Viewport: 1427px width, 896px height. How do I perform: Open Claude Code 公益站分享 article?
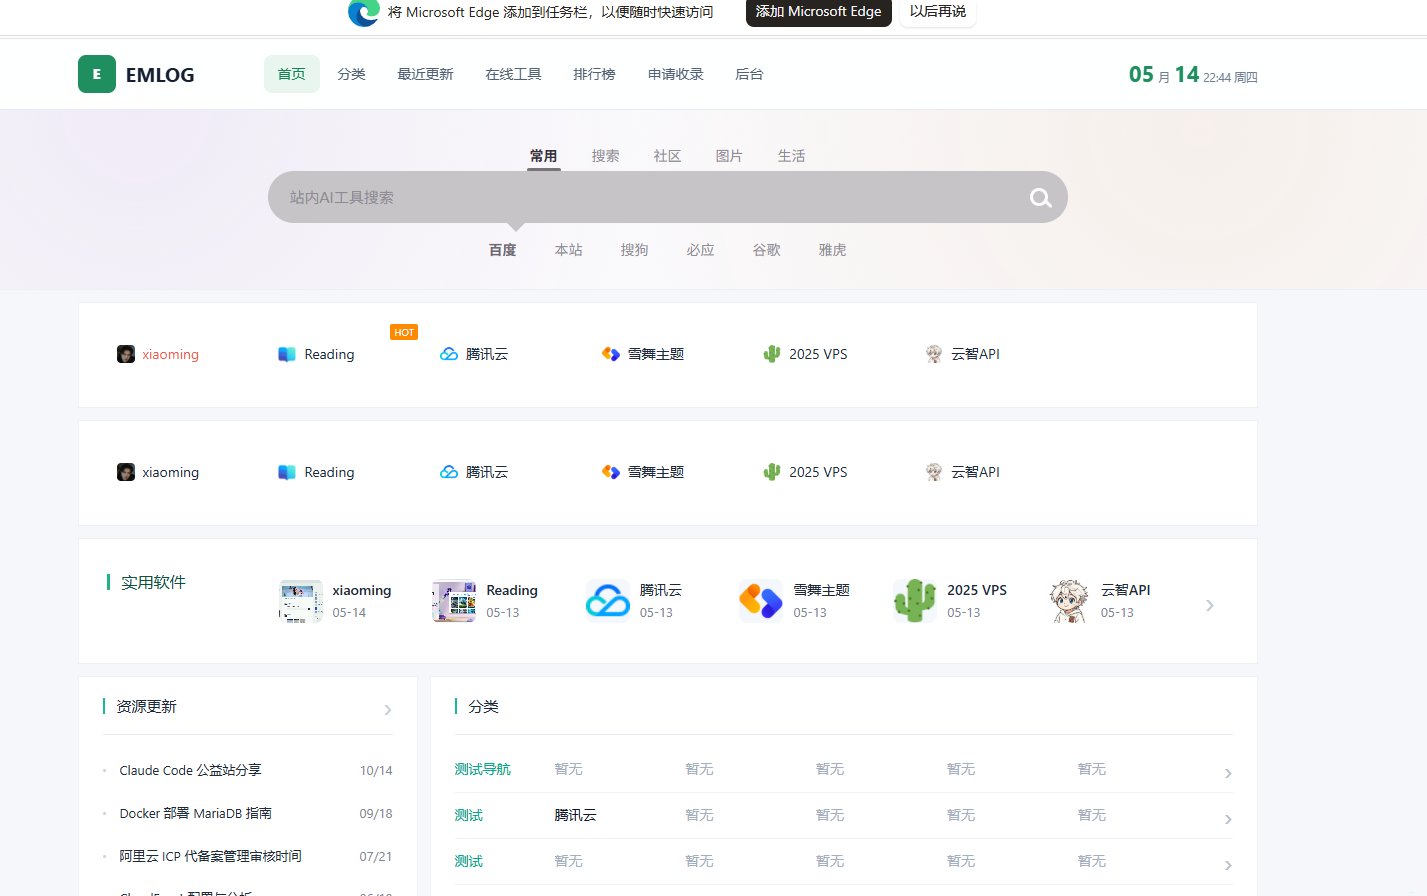[x=191, y=770]
